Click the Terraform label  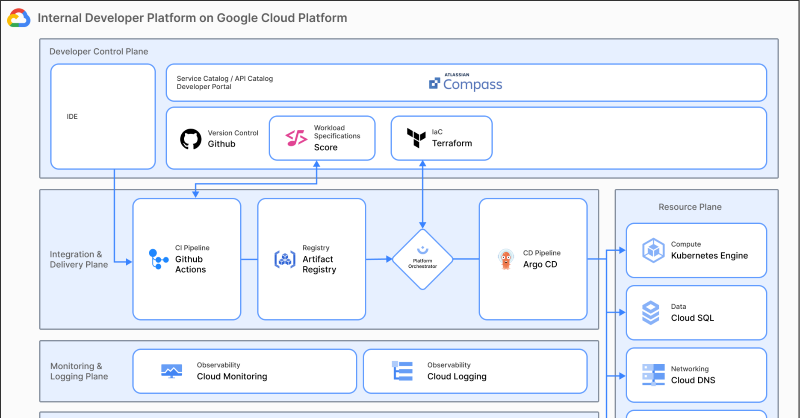click(x=452, y=143)
